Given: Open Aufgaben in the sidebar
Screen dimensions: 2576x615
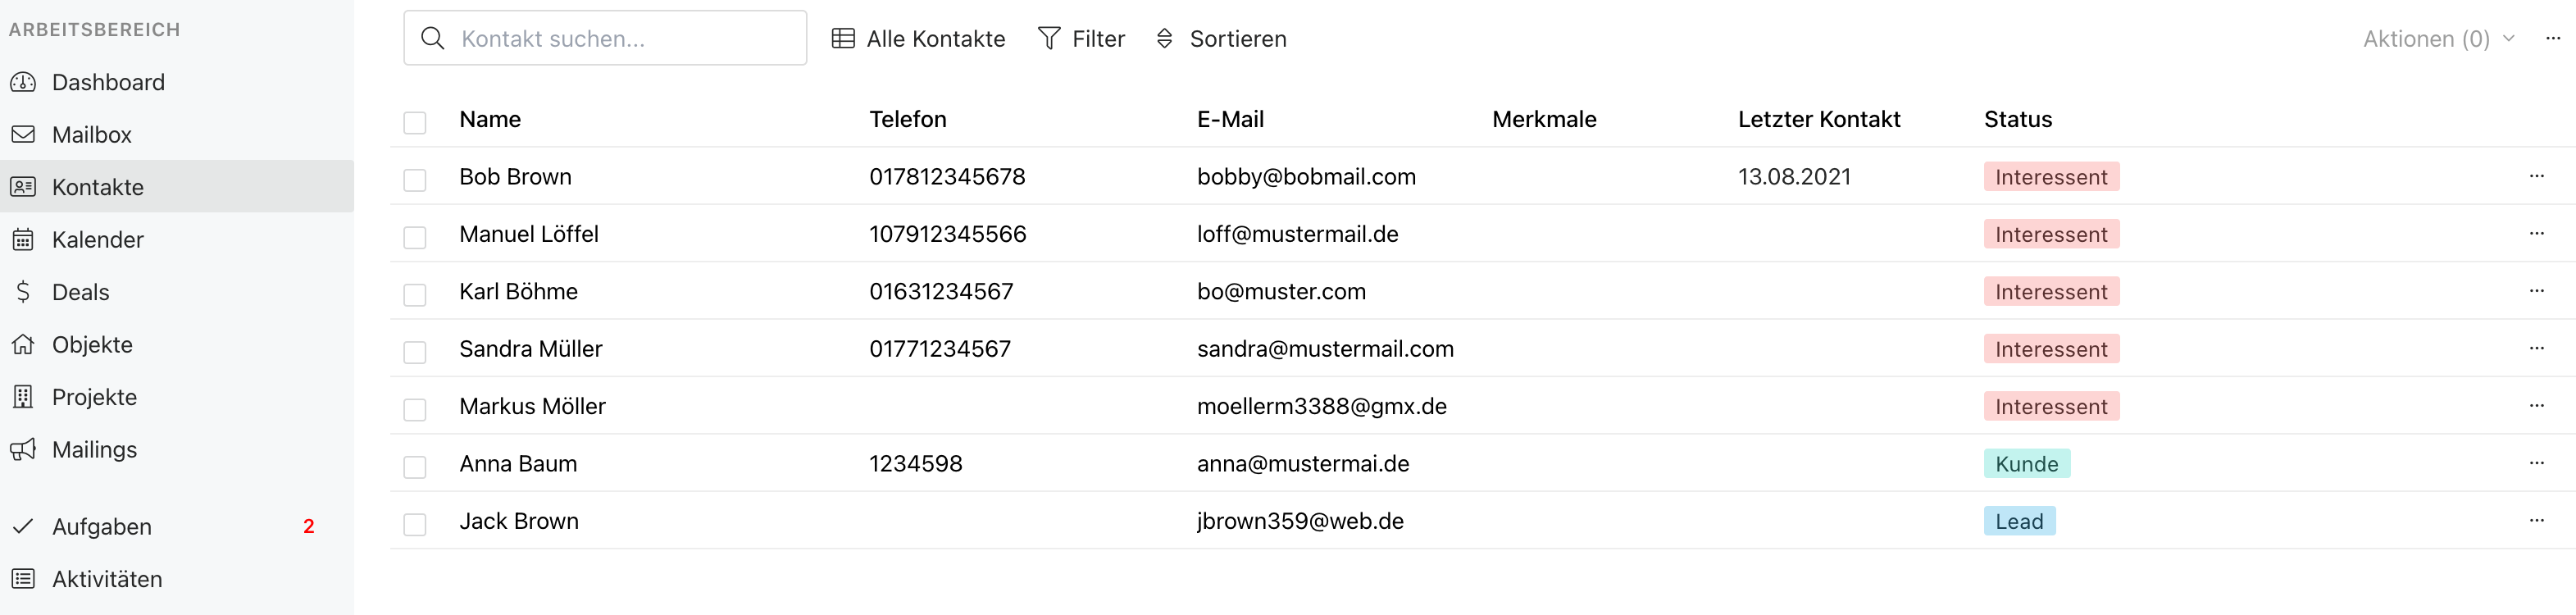Looking at the screenshot, I should (177, 527).
